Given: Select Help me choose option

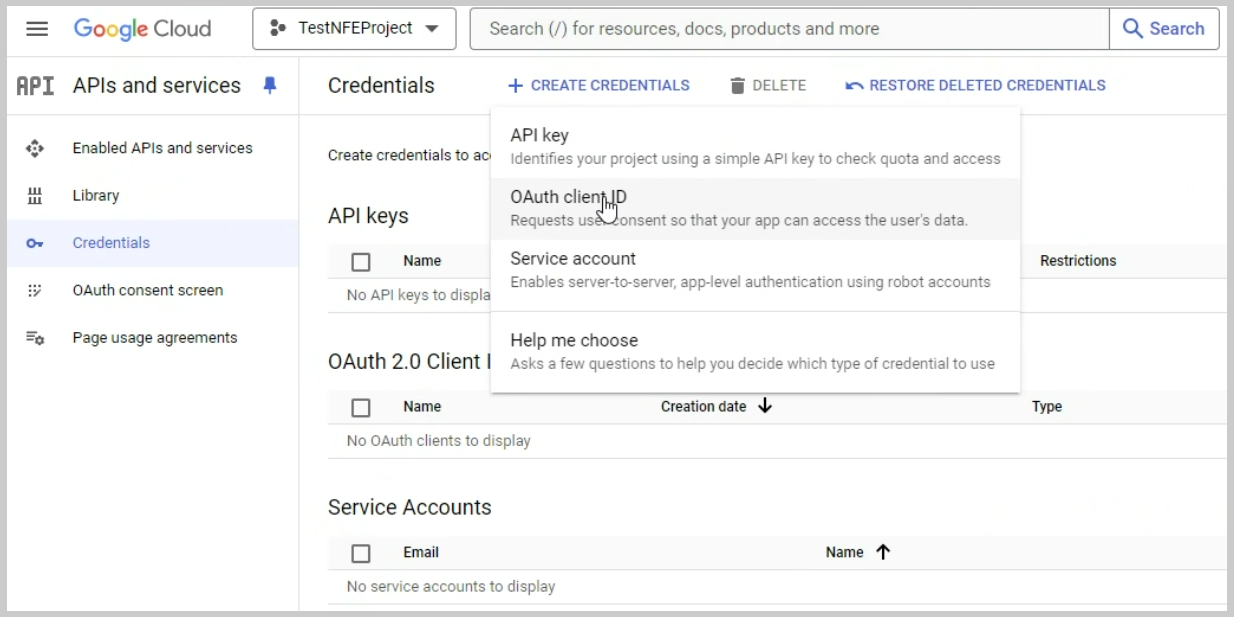Looking at the screenshot, I should (755, 351).
